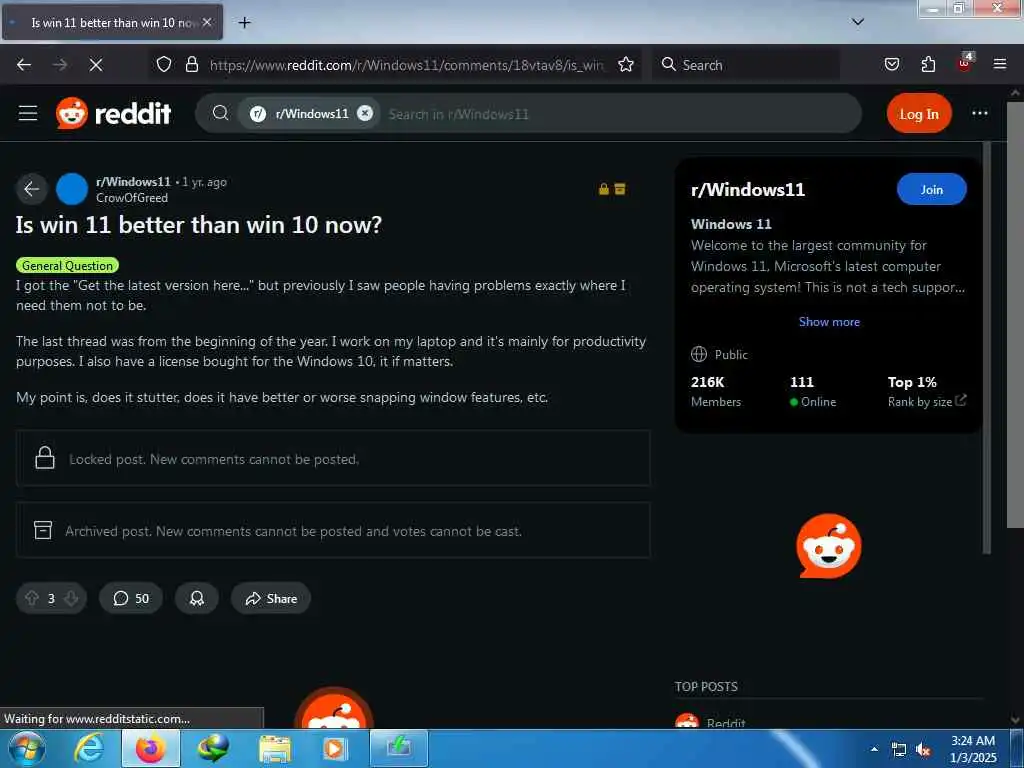Image resolution: width=1024 pixels, height=768 pixels.
Task: Open the clock showing 3:24 AM
Action: click(x=973, y=749)
